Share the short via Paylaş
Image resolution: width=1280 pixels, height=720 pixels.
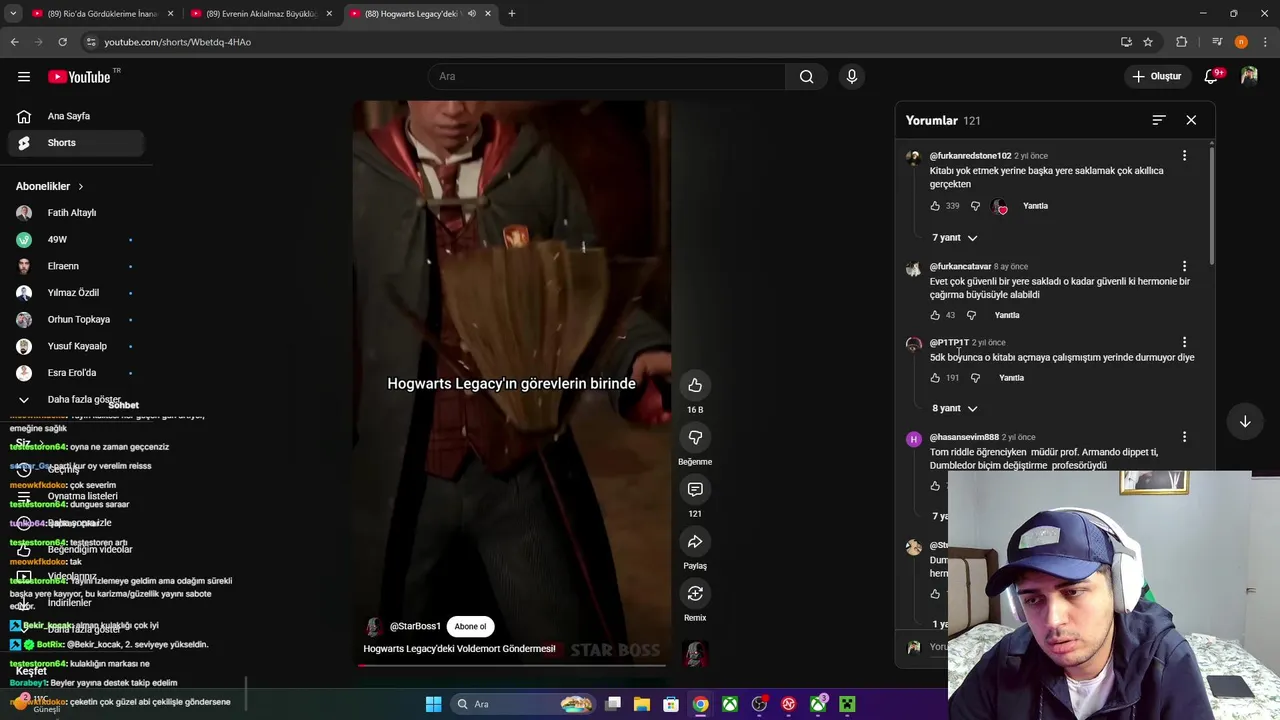695,541
